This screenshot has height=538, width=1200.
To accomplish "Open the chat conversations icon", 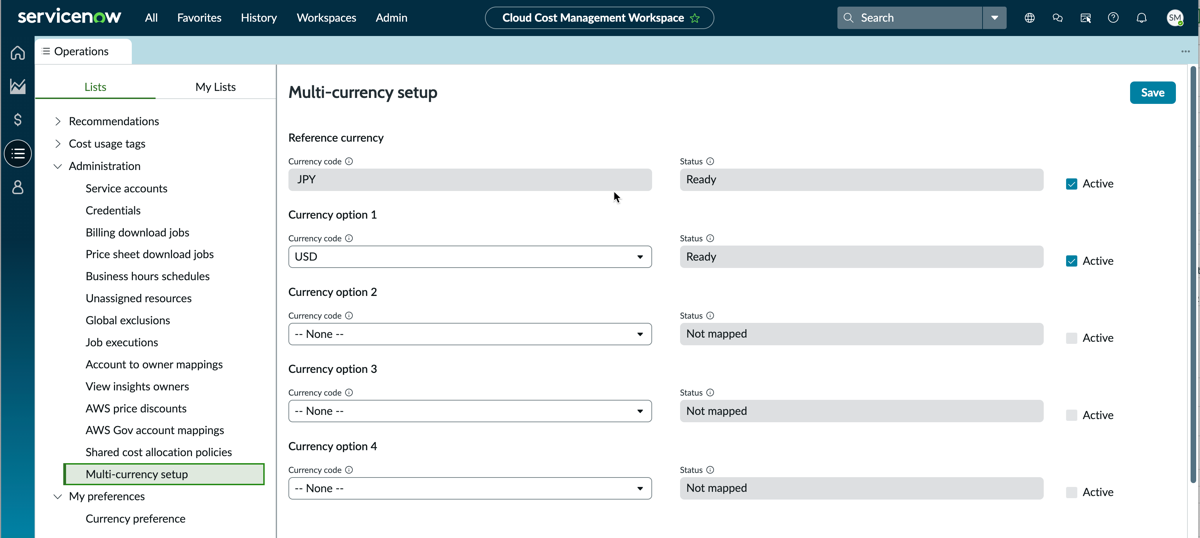I will click(1057, 18).
